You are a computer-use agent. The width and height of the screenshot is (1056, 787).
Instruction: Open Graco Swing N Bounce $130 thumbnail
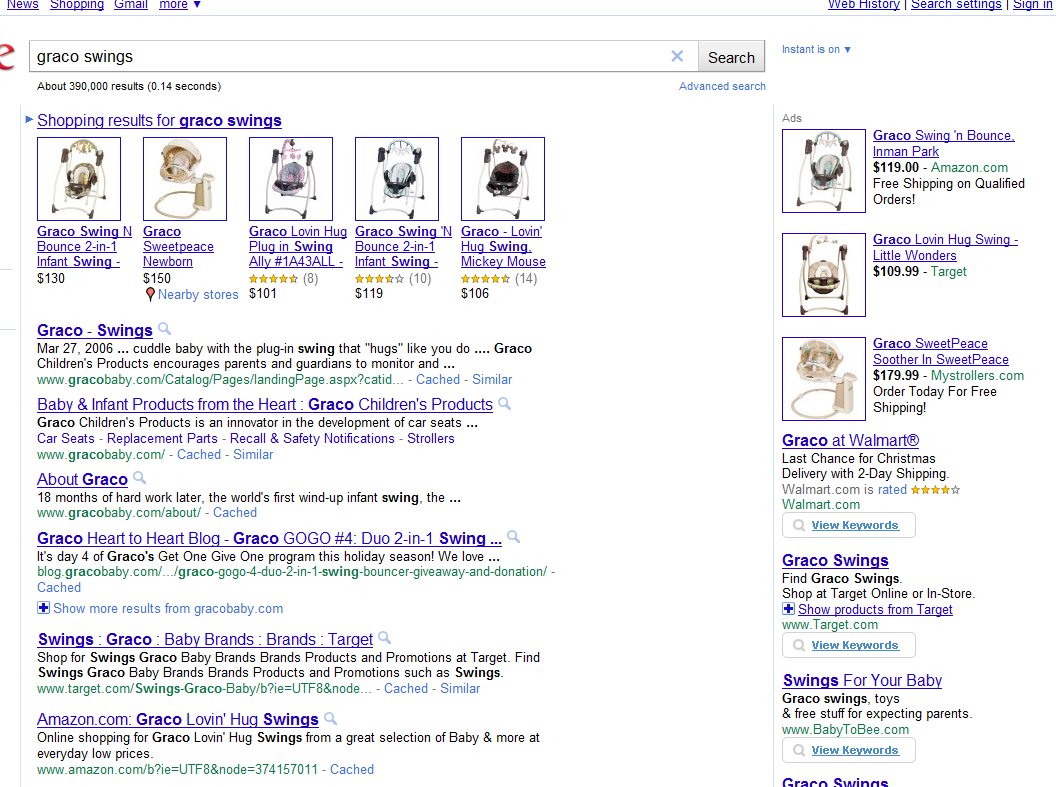pyautogui.click(x=79, y=179)
